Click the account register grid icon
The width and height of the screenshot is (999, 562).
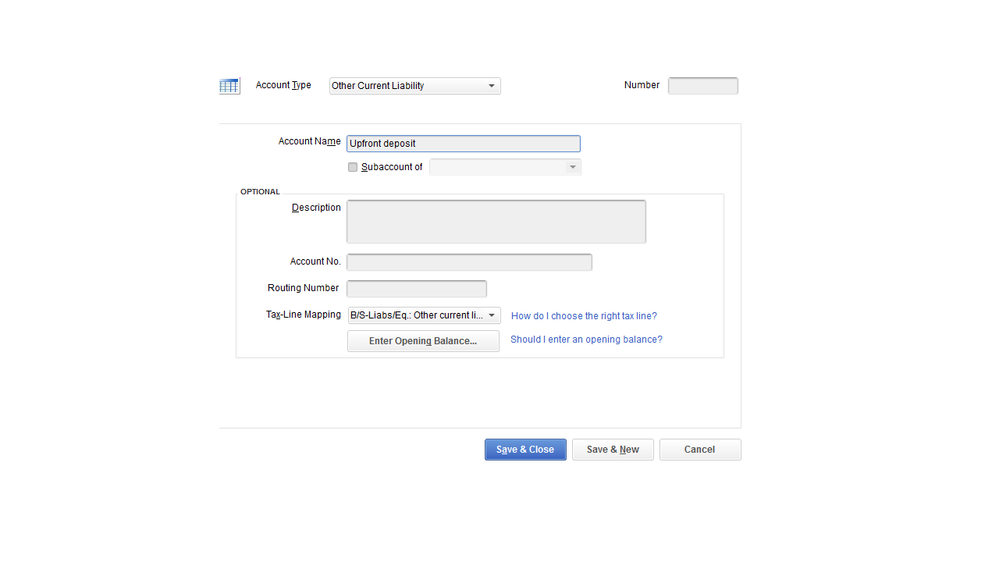(229, 86)
